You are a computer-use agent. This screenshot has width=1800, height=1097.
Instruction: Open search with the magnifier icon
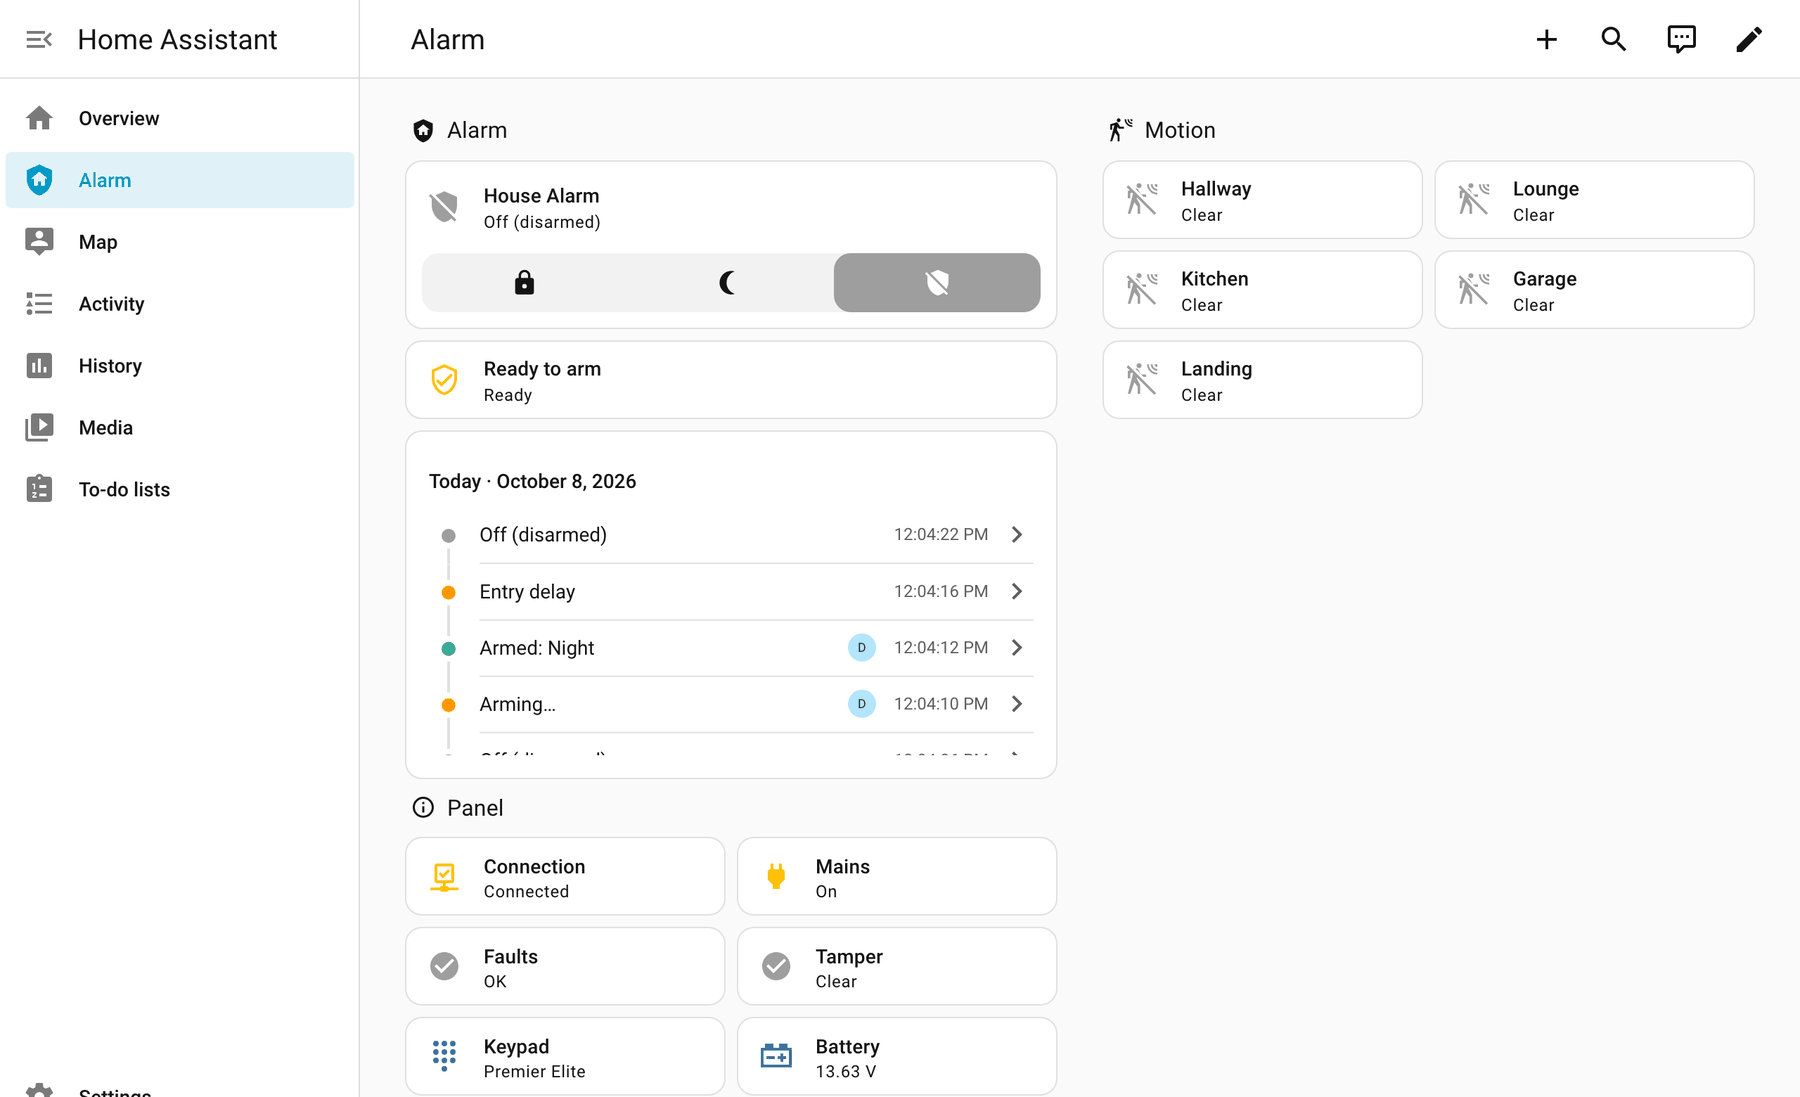point(1613,39)
